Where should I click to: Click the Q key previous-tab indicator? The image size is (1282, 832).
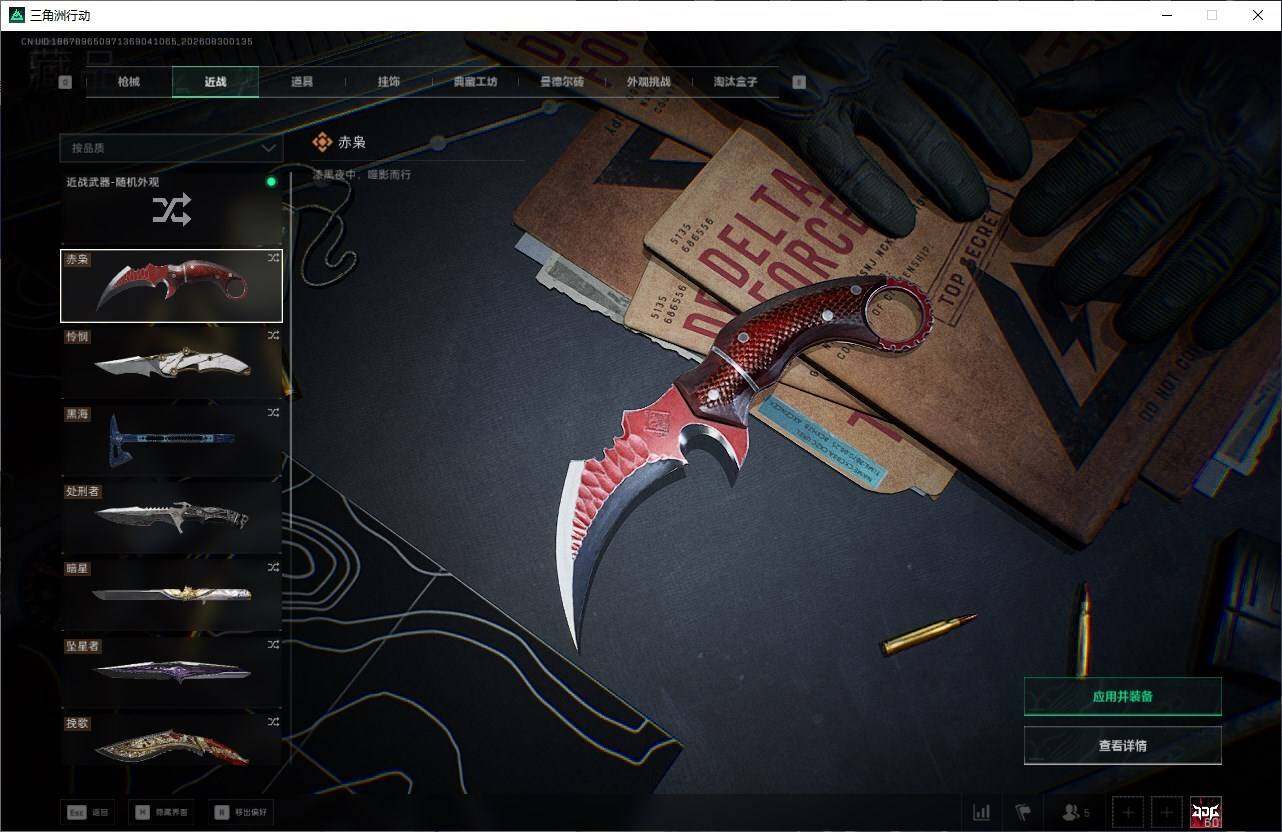(x=65, y=82)
